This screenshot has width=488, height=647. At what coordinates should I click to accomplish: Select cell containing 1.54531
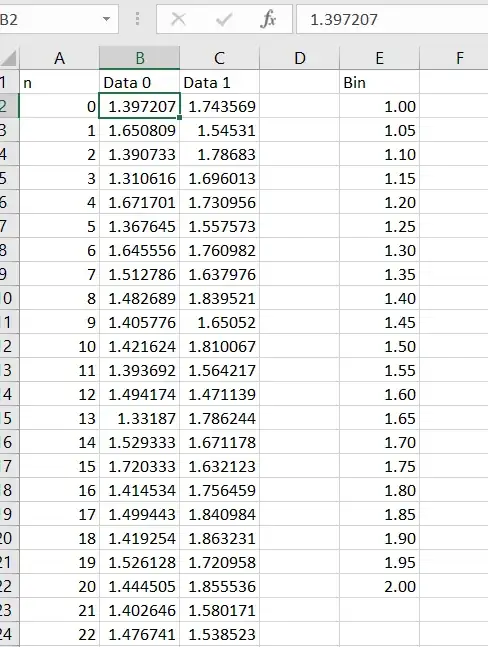(219, 130)
